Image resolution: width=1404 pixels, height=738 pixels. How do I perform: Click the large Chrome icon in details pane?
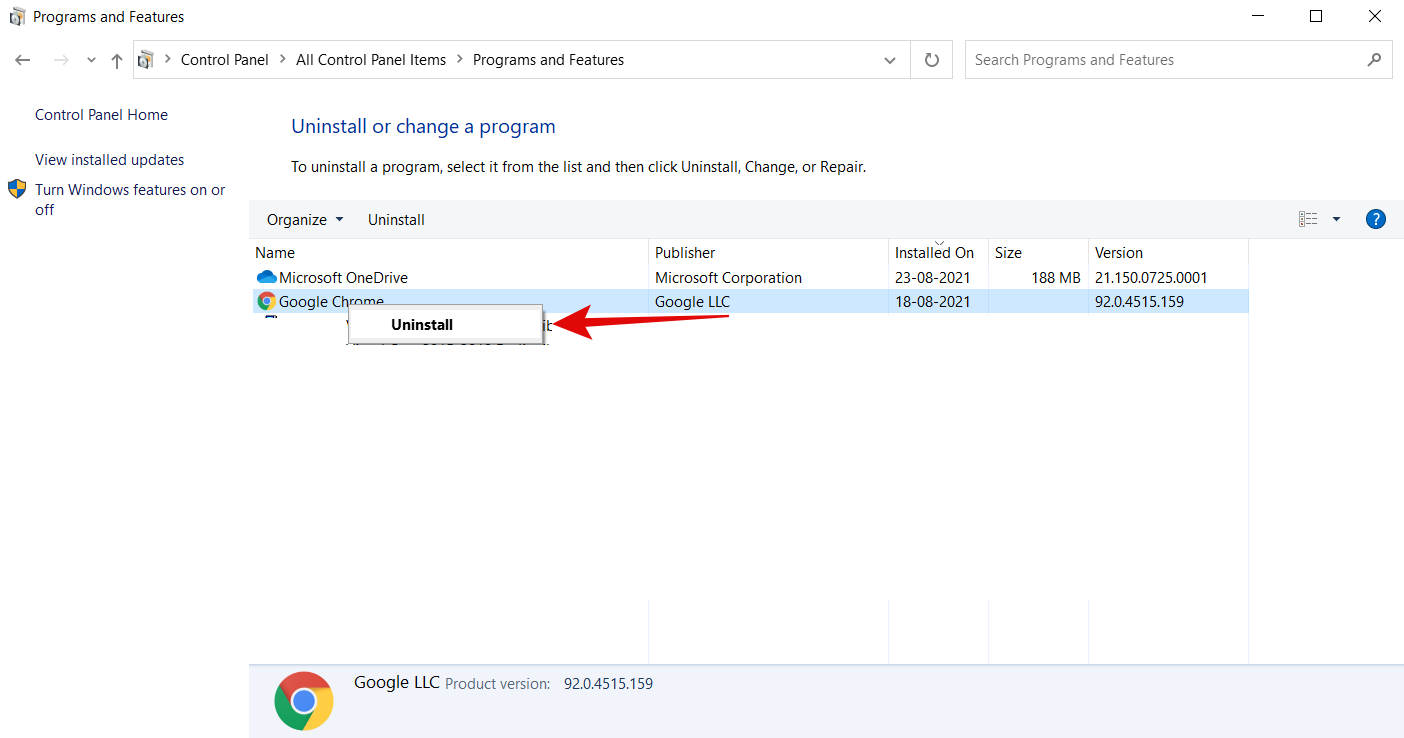tap(304, 701)
